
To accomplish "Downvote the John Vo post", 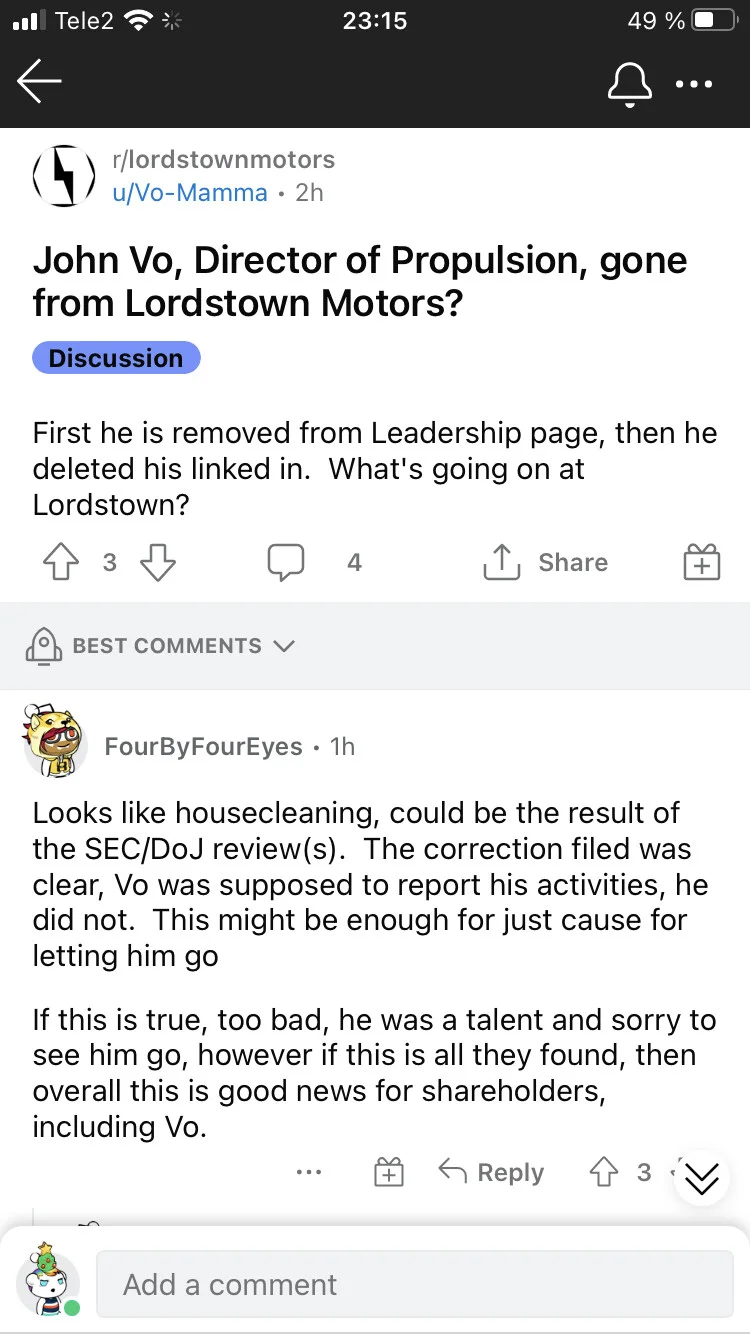I will point(157,563).
